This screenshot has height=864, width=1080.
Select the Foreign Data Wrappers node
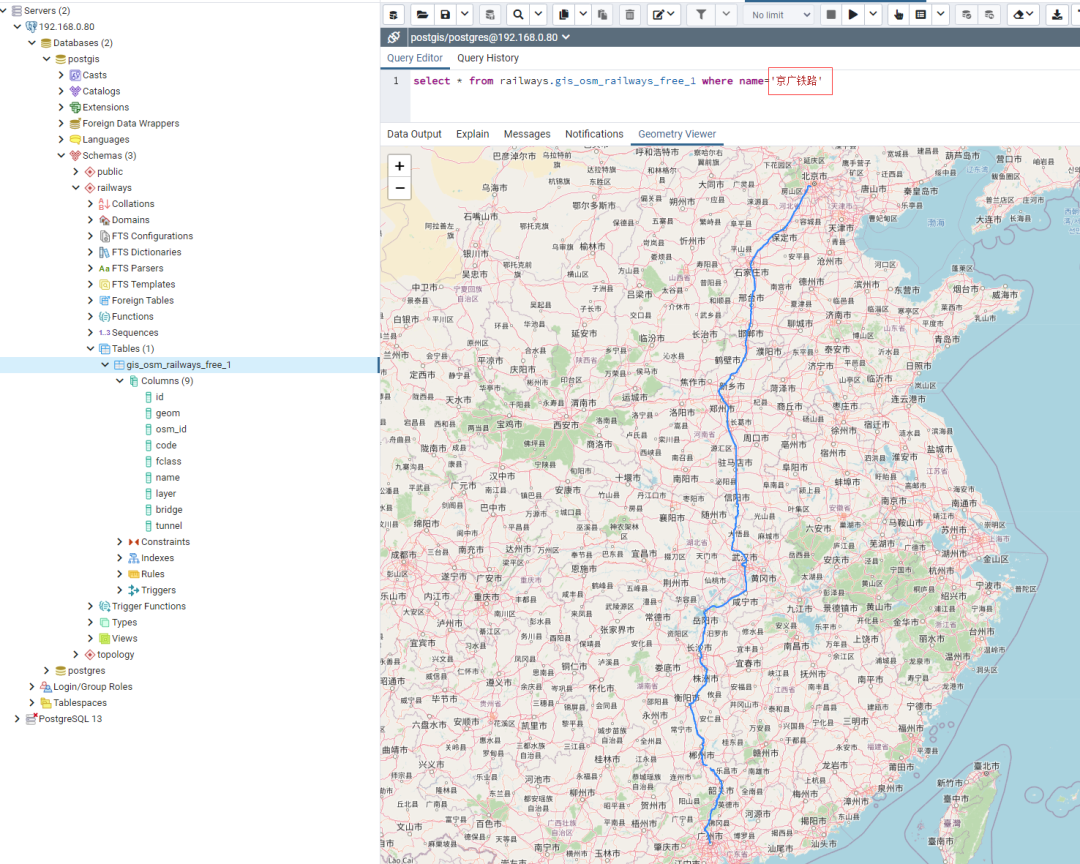[131, 123]
